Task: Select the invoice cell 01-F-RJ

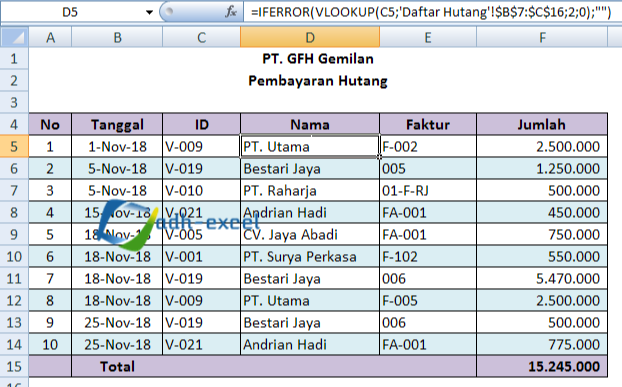Action: click(x=428, y=191)
